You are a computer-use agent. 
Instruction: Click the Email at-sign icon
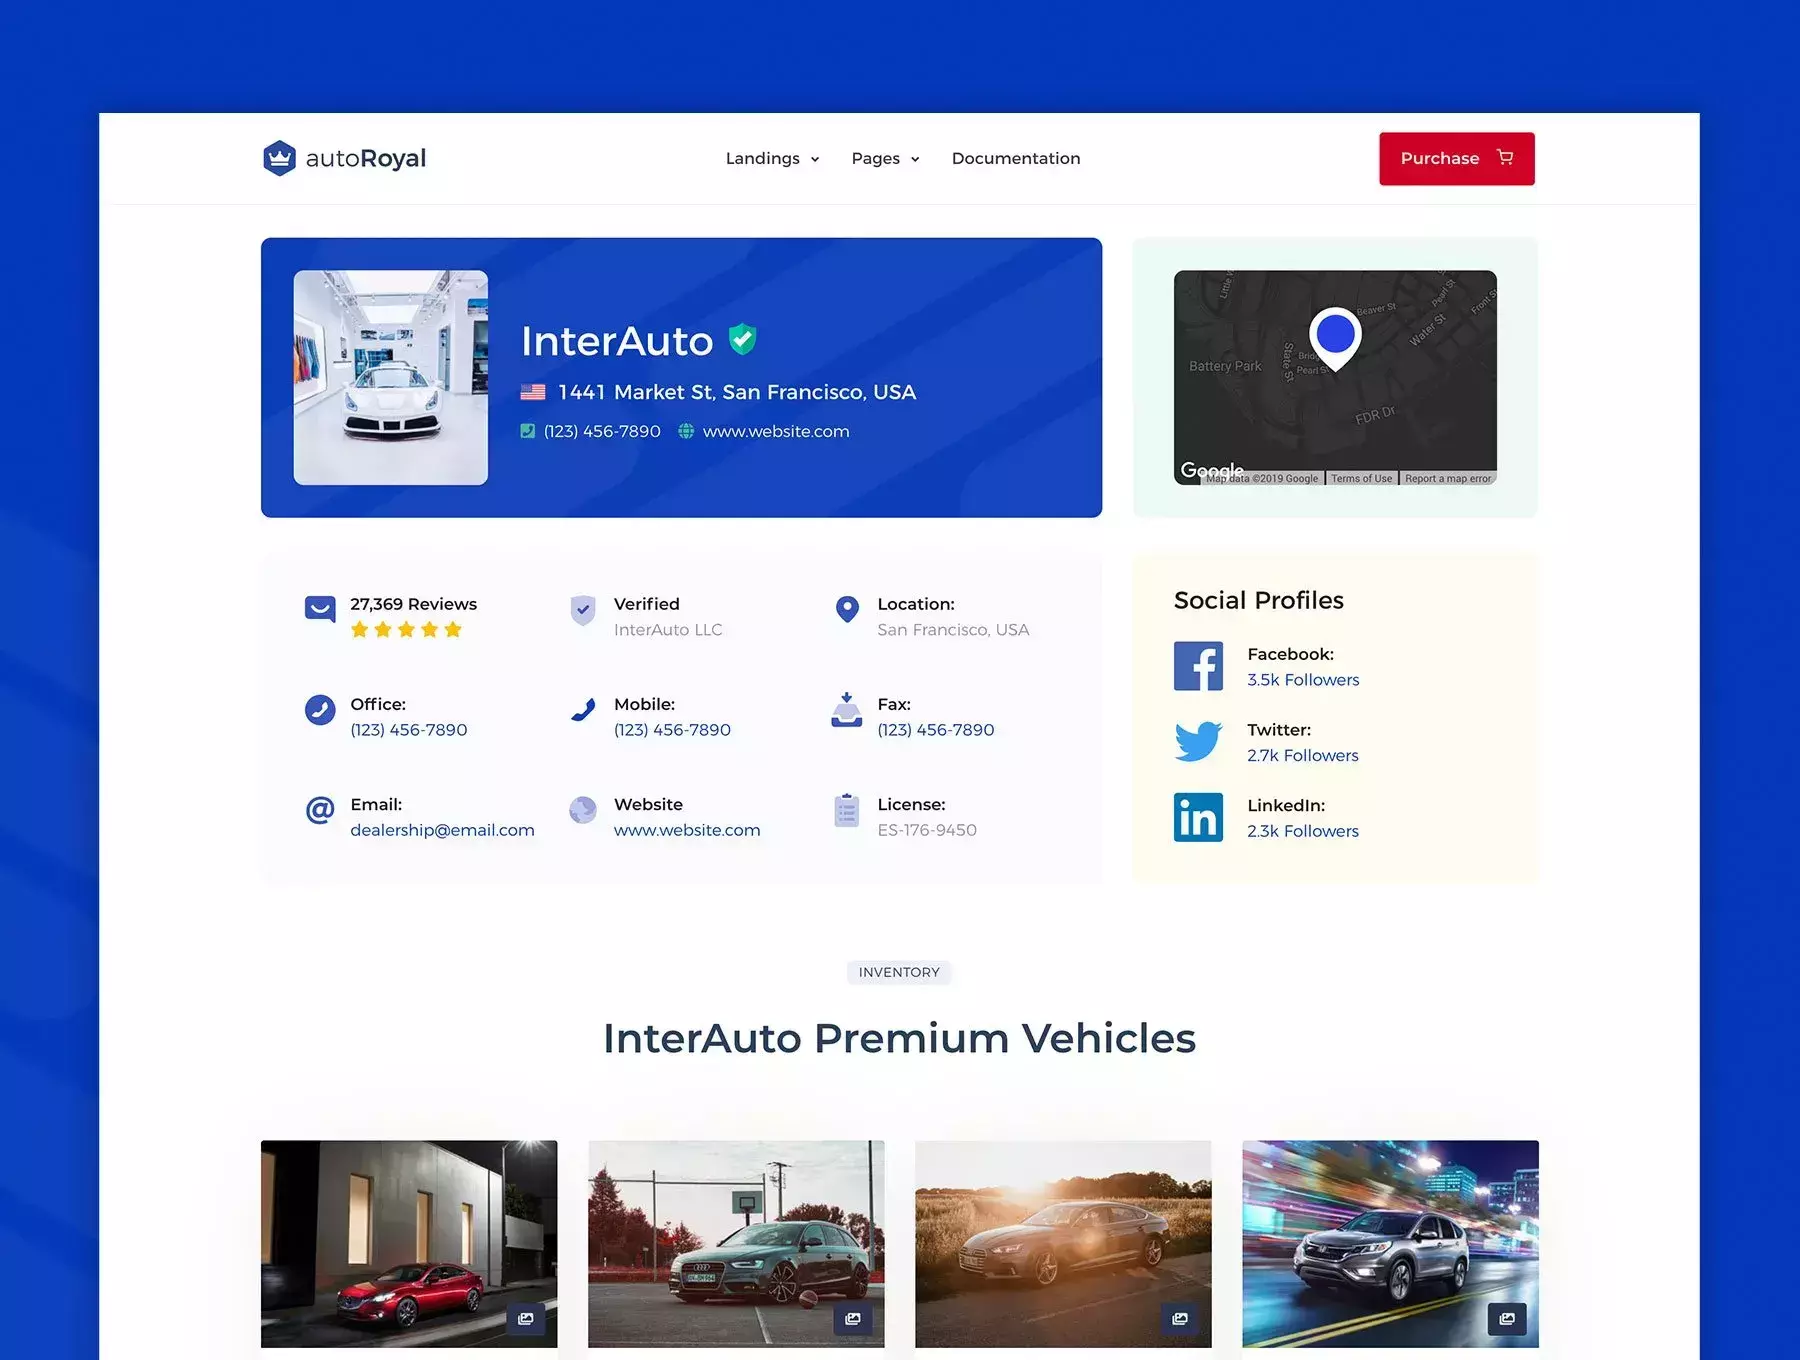click(x=320, y=809)
